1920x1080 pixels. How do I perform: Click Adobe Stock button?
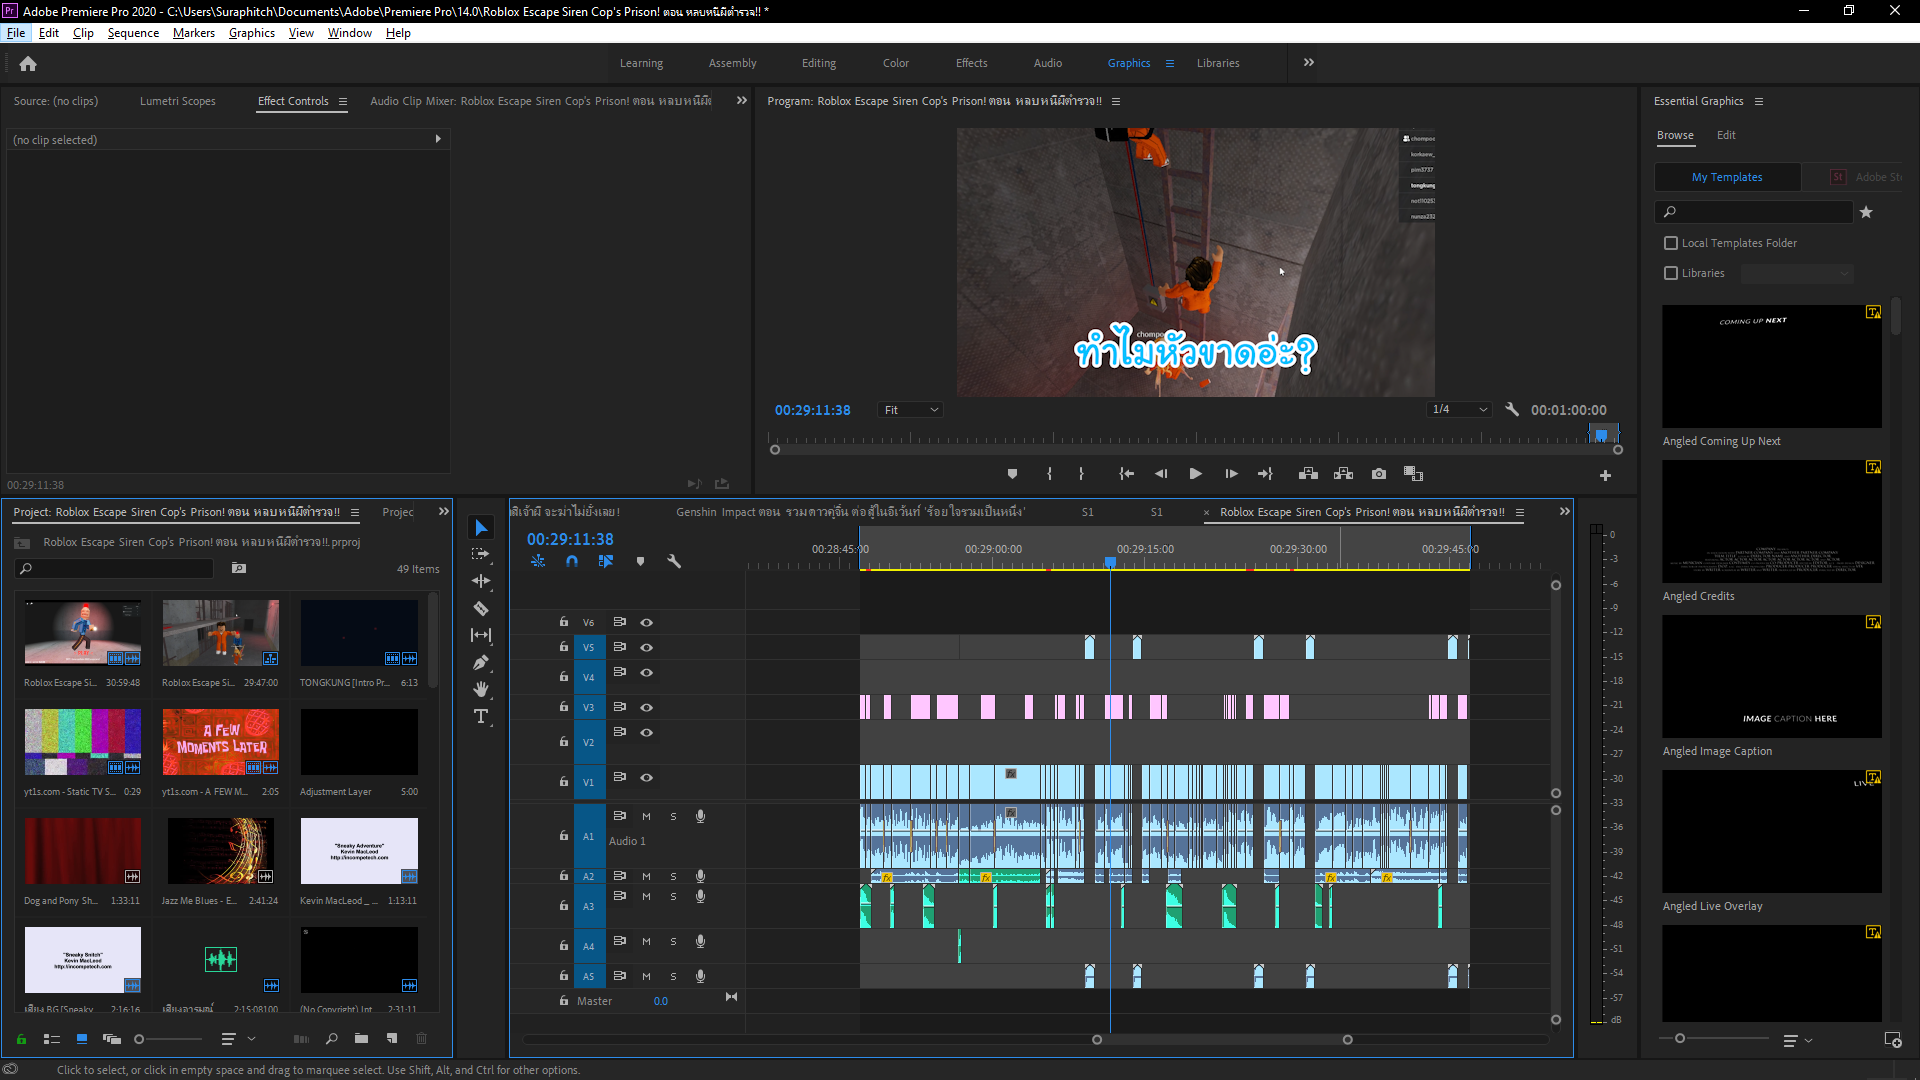[x=1865, y=177]
